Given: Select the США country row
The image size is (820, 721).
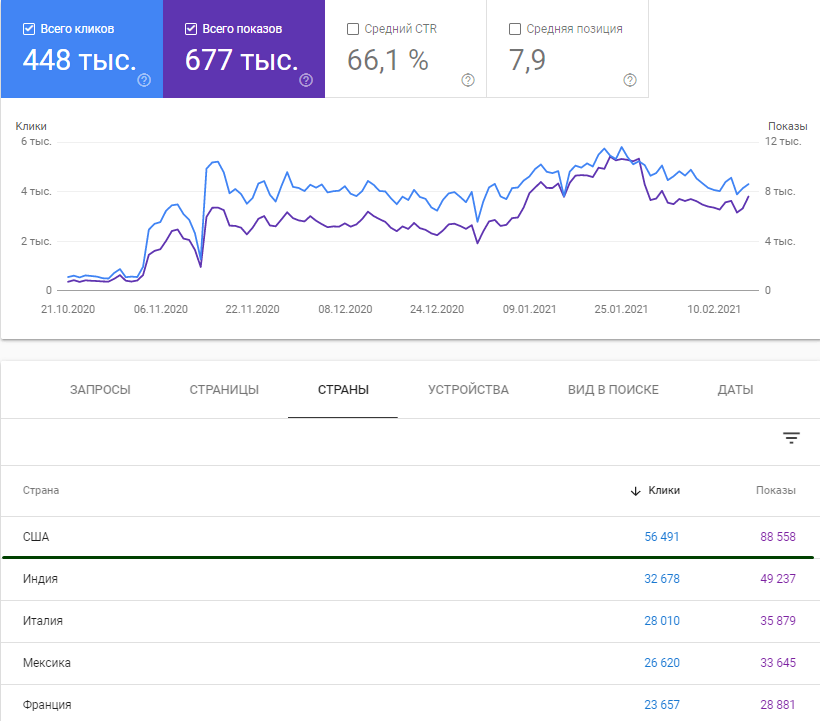Looking at the screenshot, I should point(36,537).
